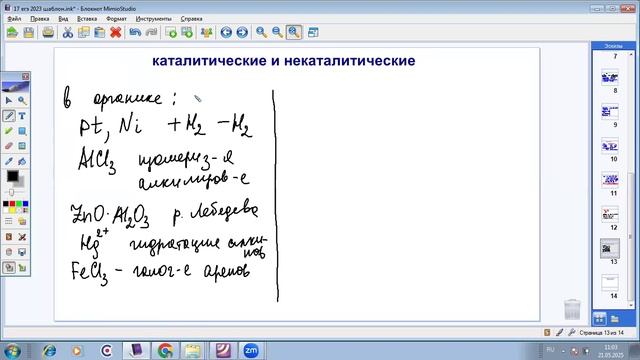The height and width of the screenshot is (360, 640).
Task: Click the large black current color swatch
Action: click(12, 176)
